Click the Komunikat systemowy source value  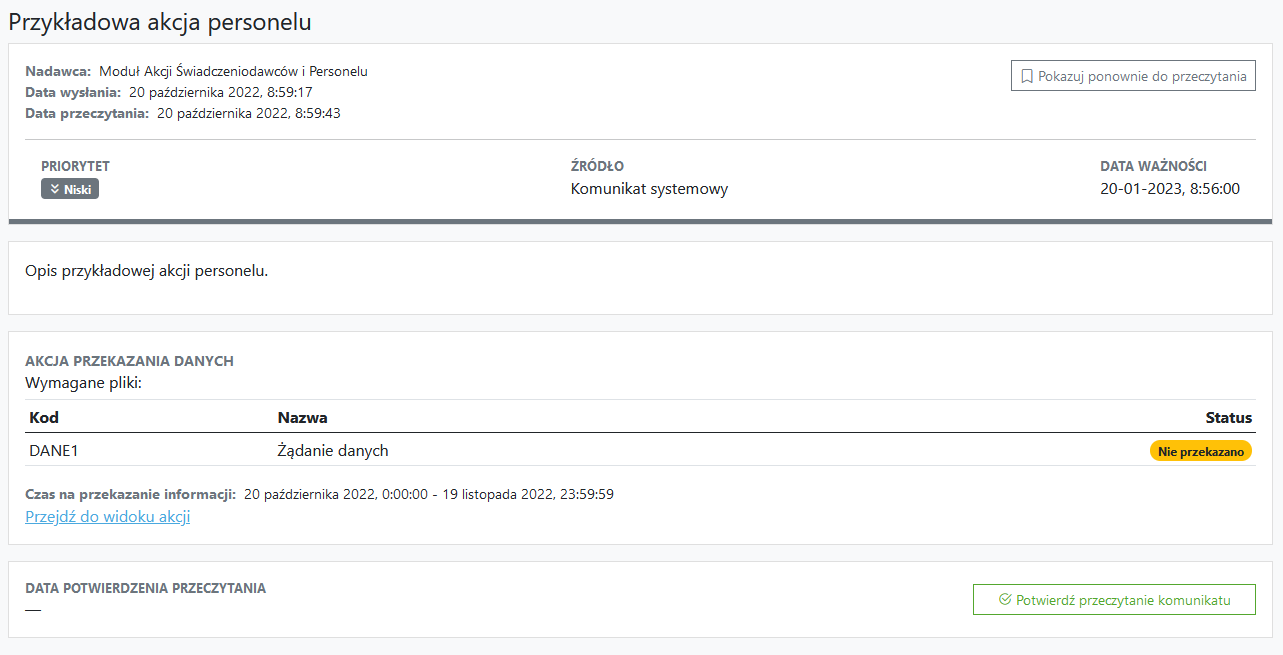(649, 189)
